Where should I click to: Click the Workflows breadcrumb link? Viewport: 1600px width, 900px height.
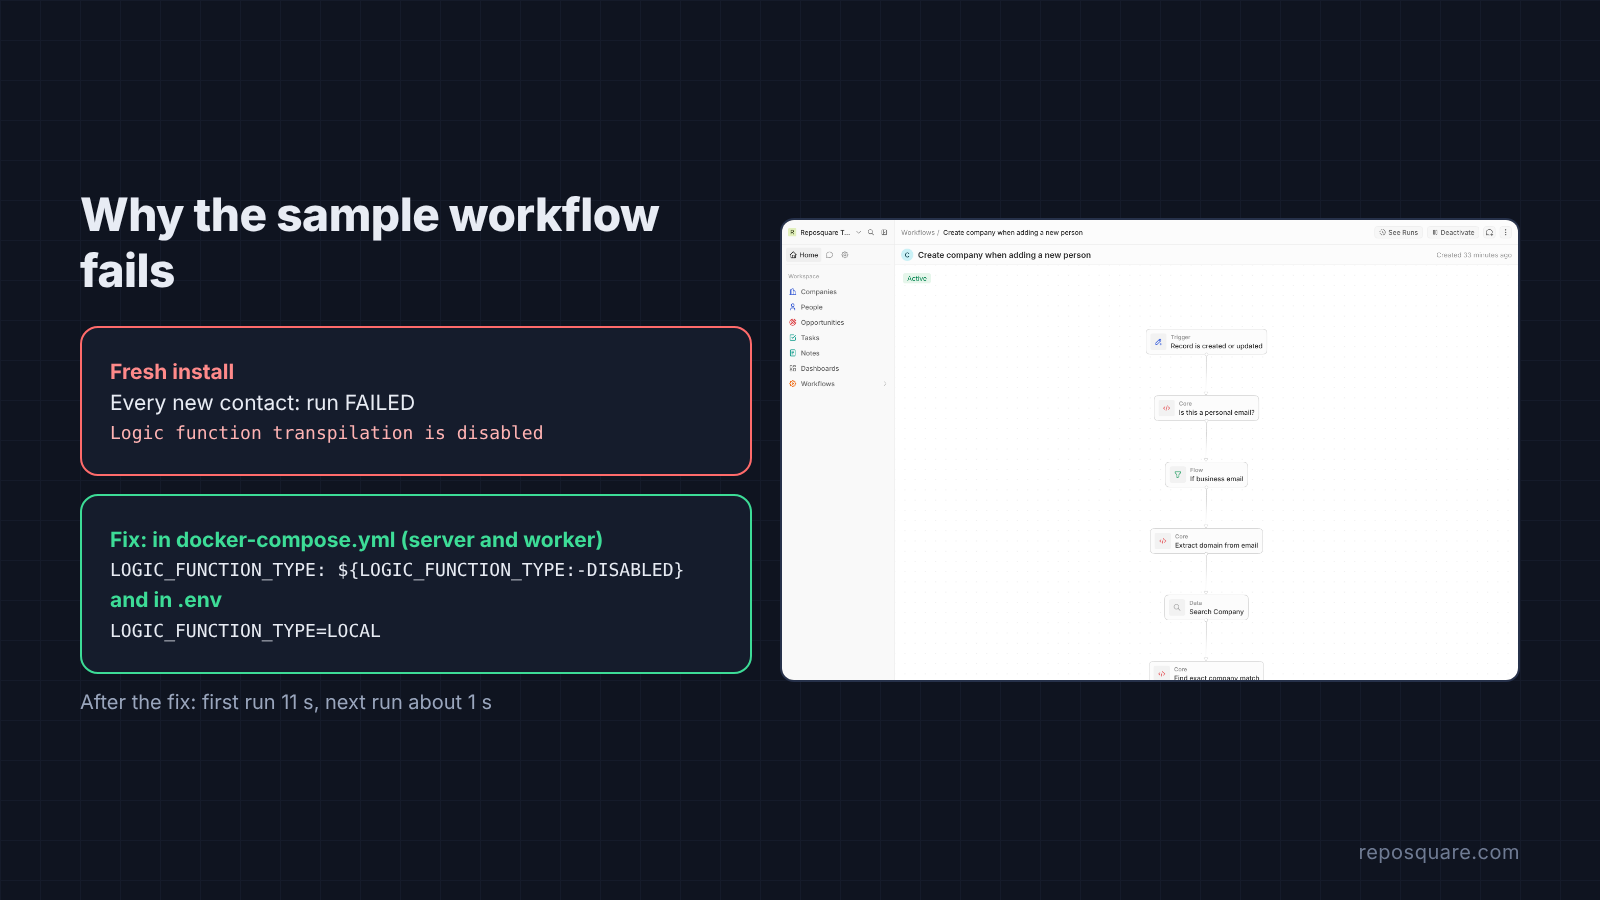tap(918, 232)
